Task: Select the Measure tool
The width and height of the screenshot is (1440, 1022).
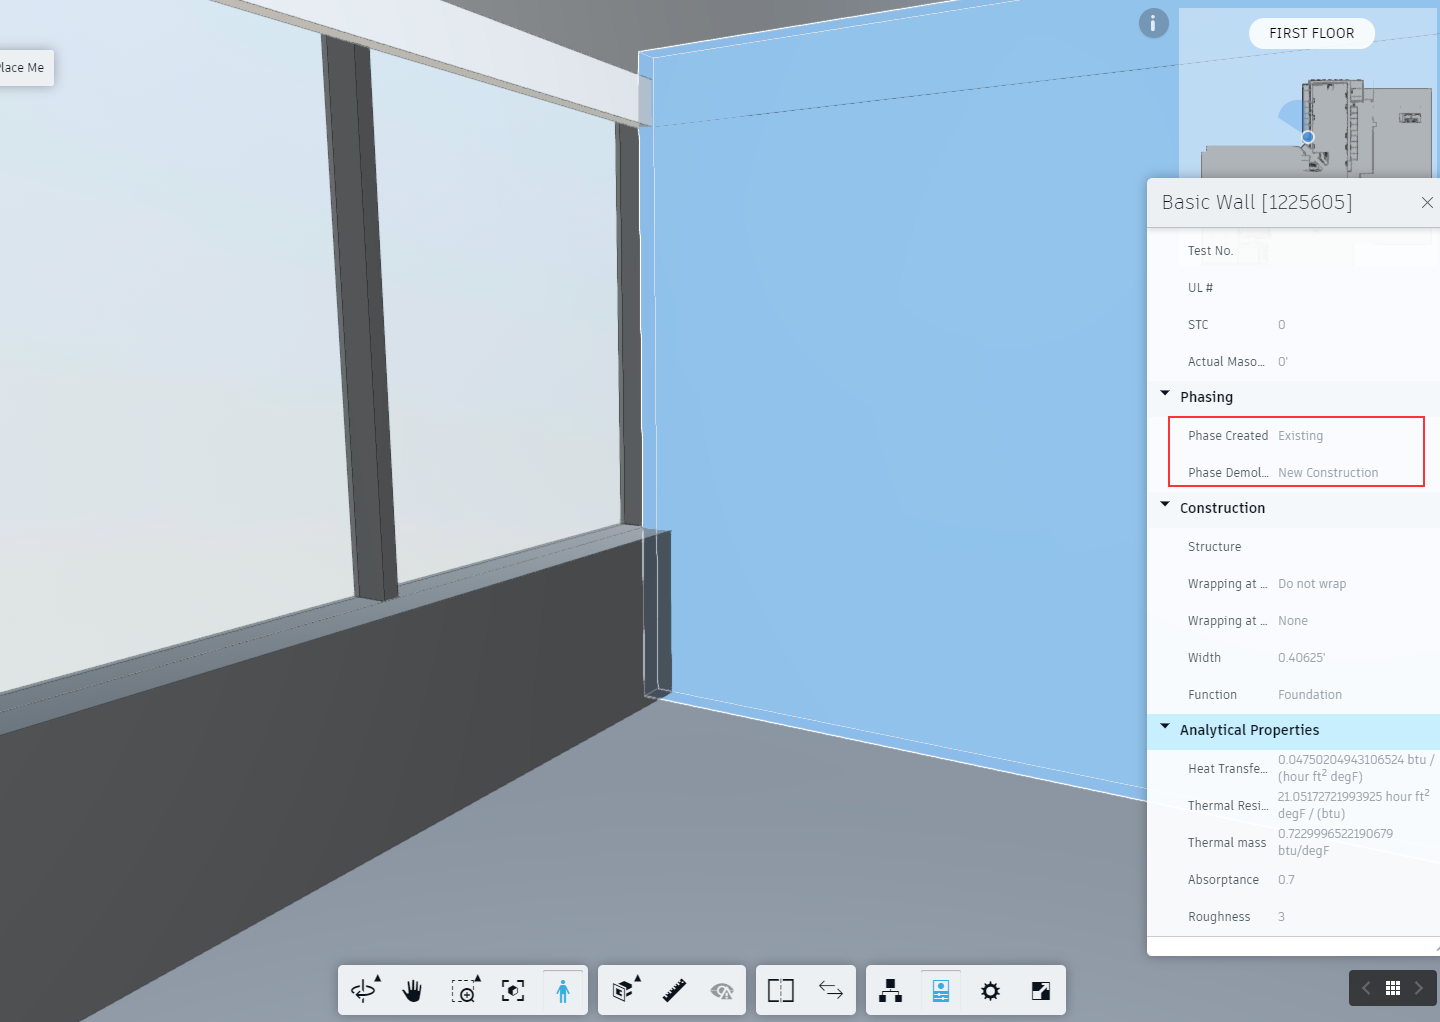Action: click(x=672, y=990)
